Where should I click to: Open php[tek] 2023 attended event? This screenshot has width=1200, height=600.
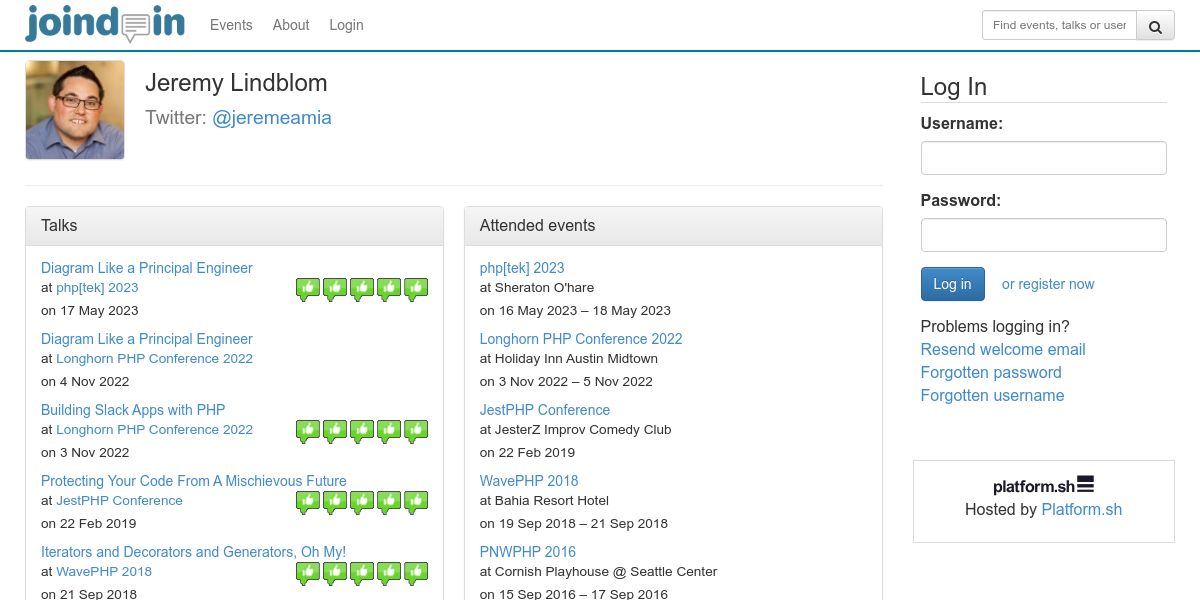point(522,268)
